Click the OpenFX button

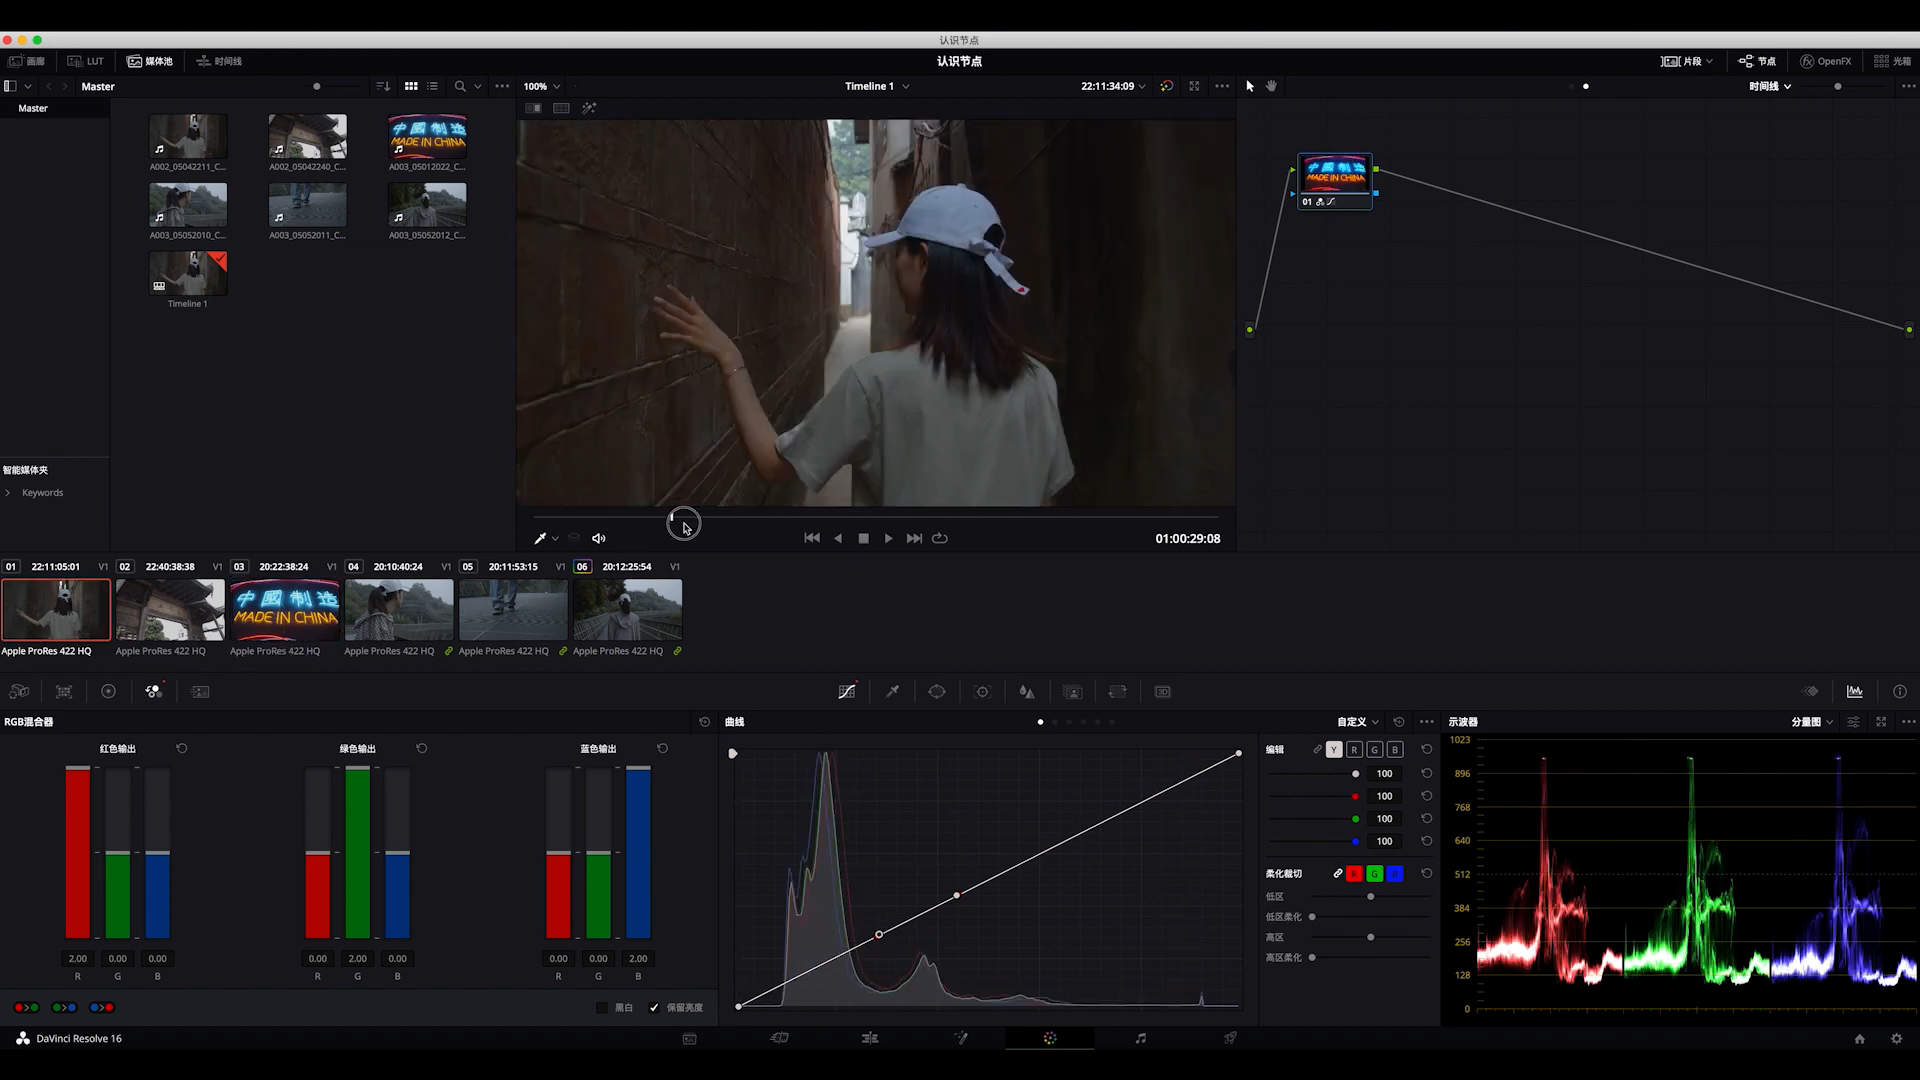[1825, 61]
